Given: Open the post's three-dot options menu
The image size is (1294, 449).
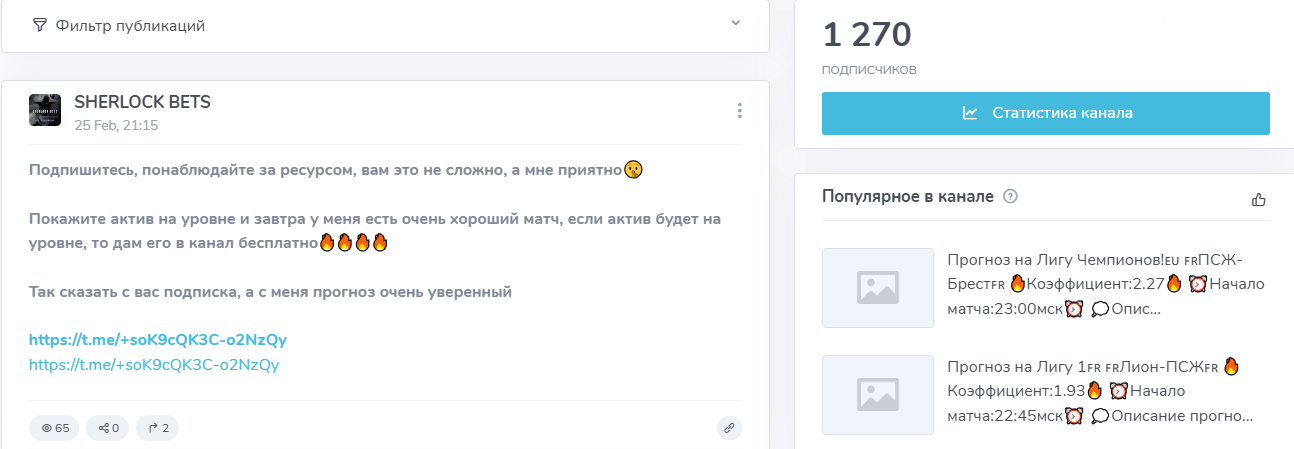Looking at the screenshot, I should [739, 110].
